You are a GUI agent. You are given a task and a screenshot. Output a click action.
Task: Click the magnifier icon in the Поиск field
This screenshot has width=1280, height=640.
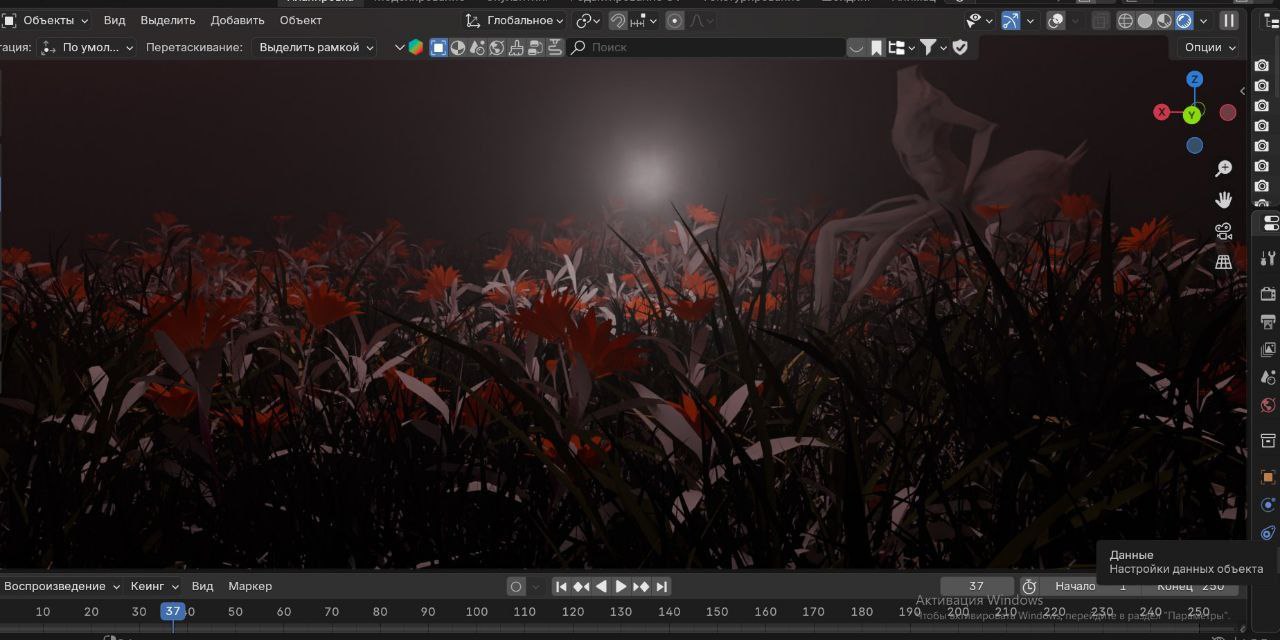click(x=578, y=47)
